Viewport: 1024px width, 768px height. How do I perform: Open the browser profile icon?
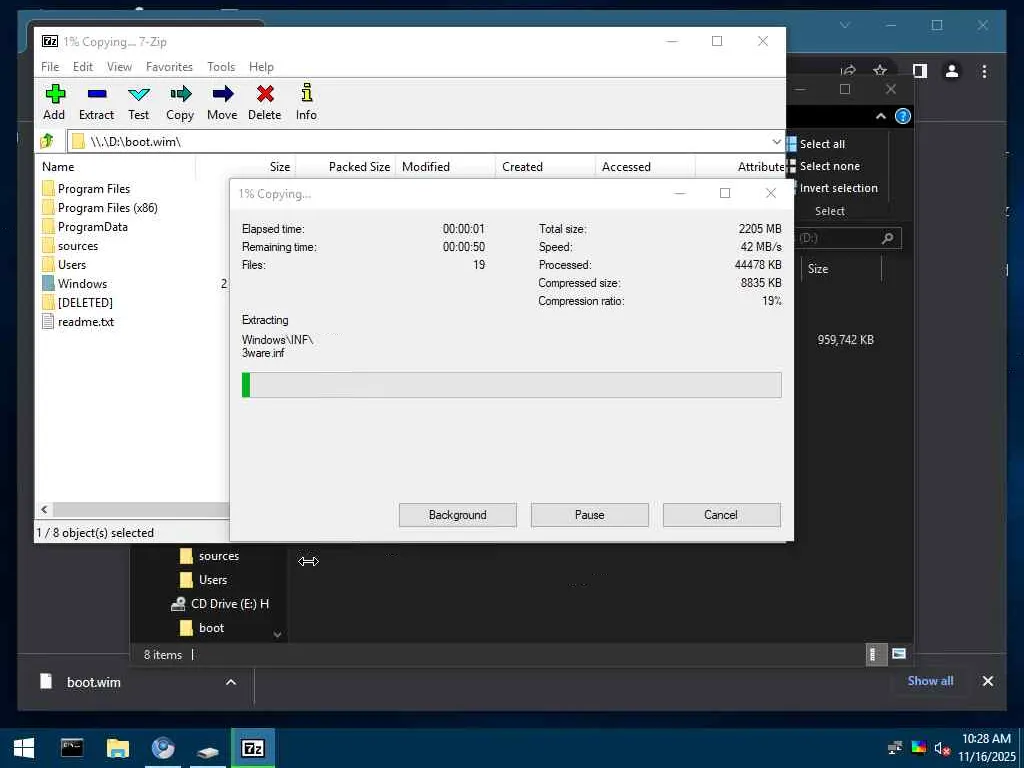pos(952,71)
